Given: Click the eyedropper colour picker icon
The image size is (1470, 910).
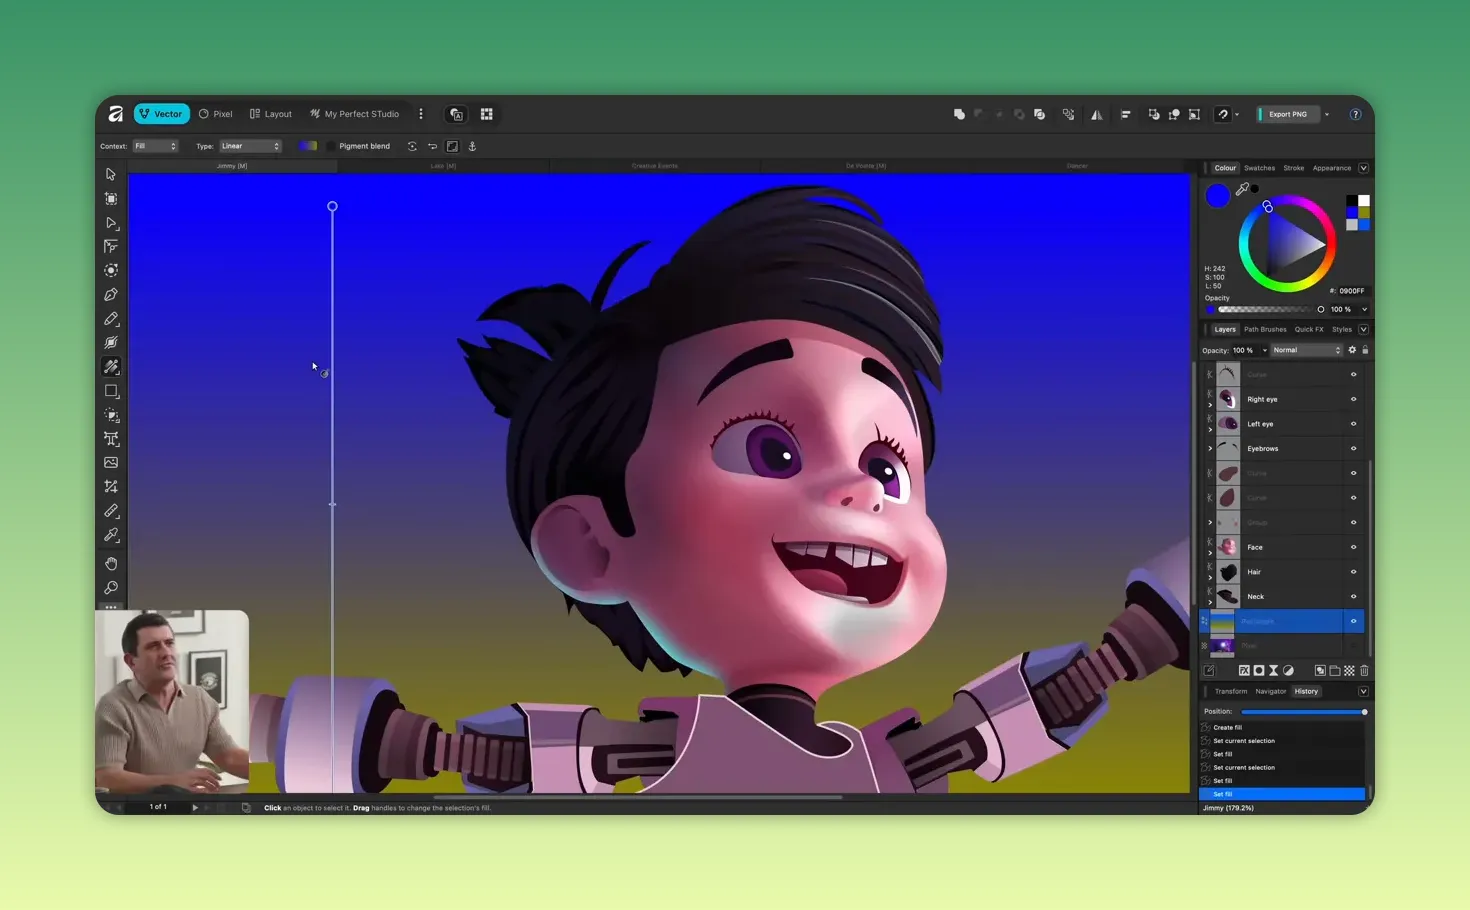Looking at the screenshot, I should 1242,189.
